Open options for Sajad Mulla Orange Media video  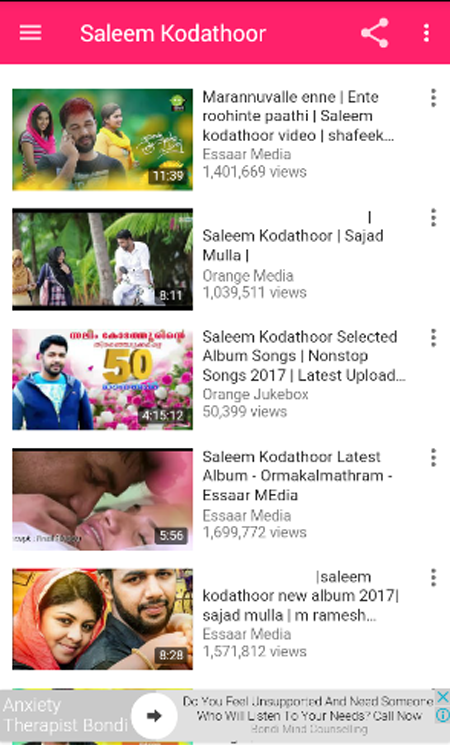[x=433, y=218]
